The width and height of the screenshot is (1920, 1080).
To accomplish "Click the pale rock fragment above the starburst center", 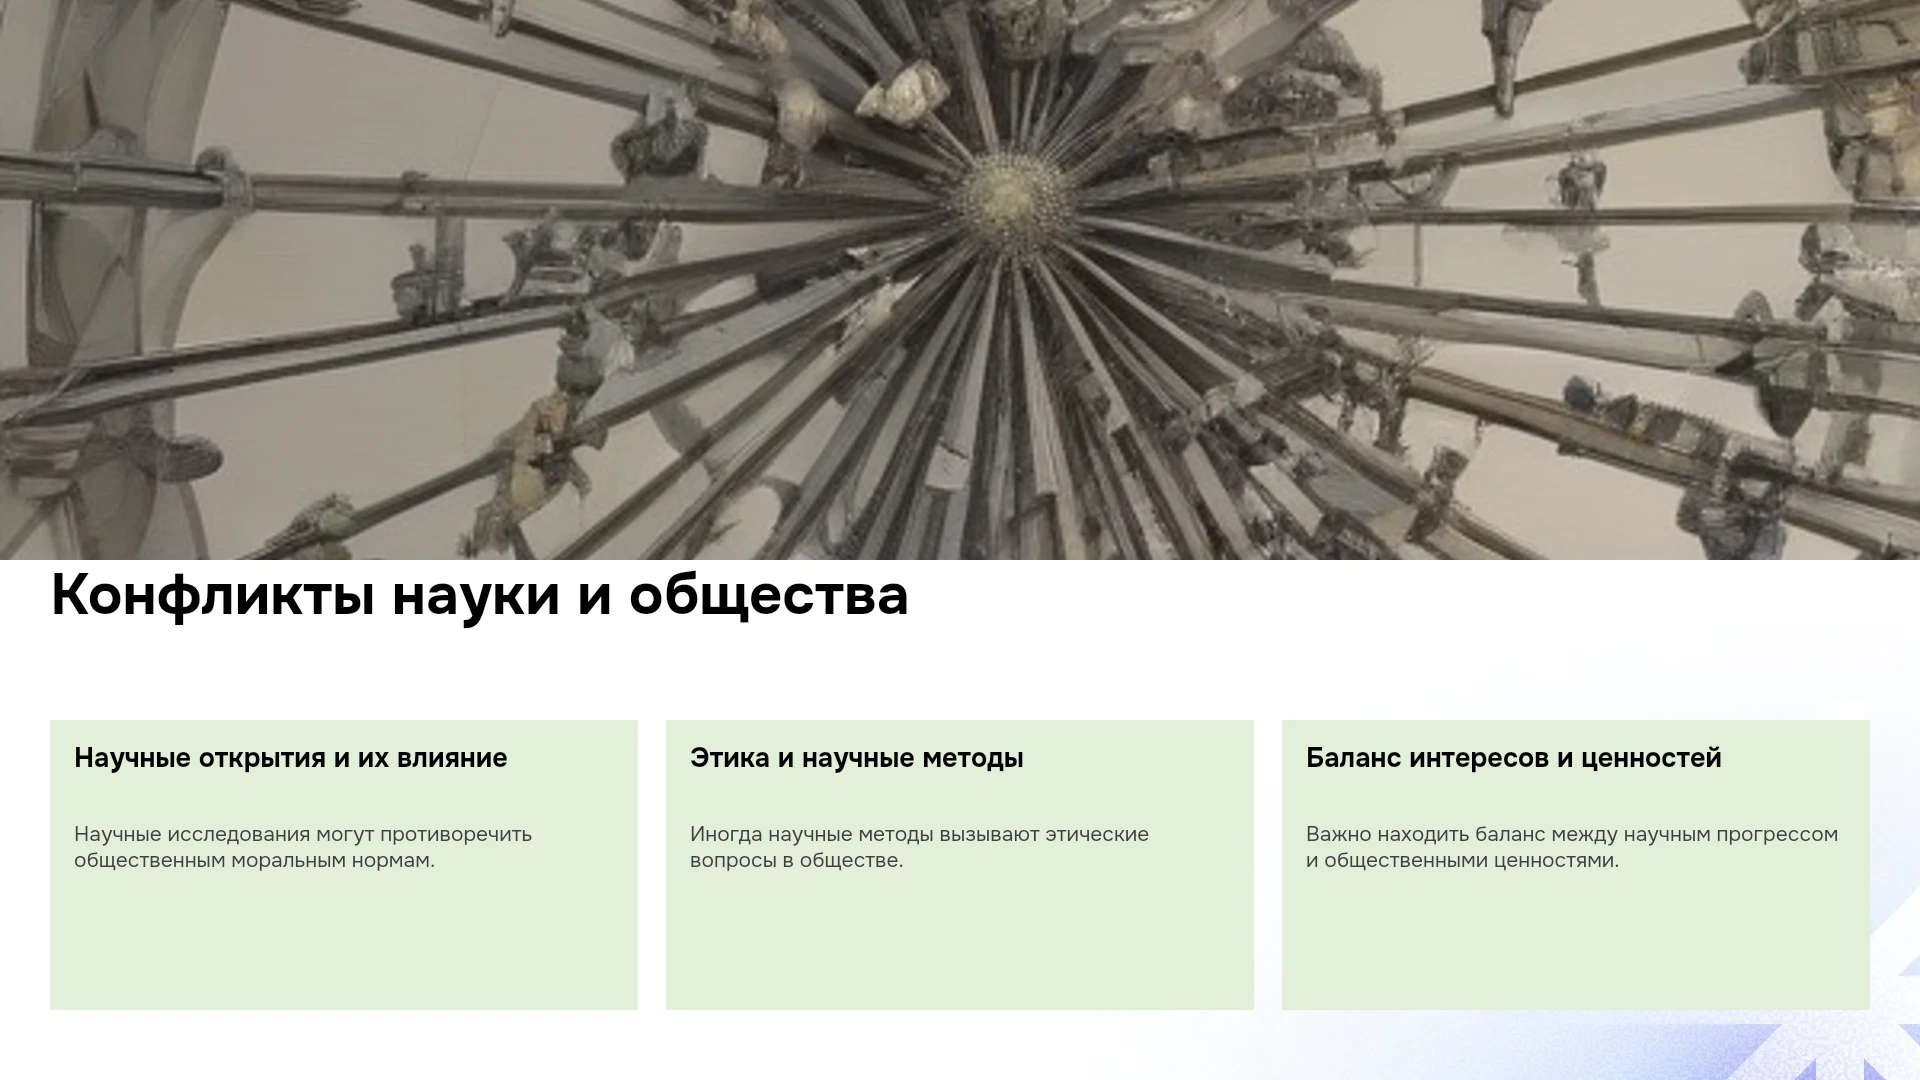I will (903, 93).
